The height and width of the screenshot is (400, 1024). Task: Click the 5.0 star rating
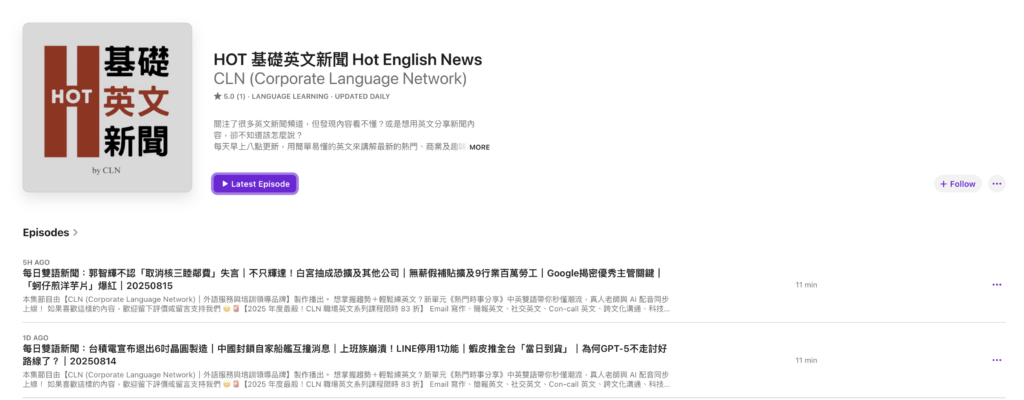230,96
